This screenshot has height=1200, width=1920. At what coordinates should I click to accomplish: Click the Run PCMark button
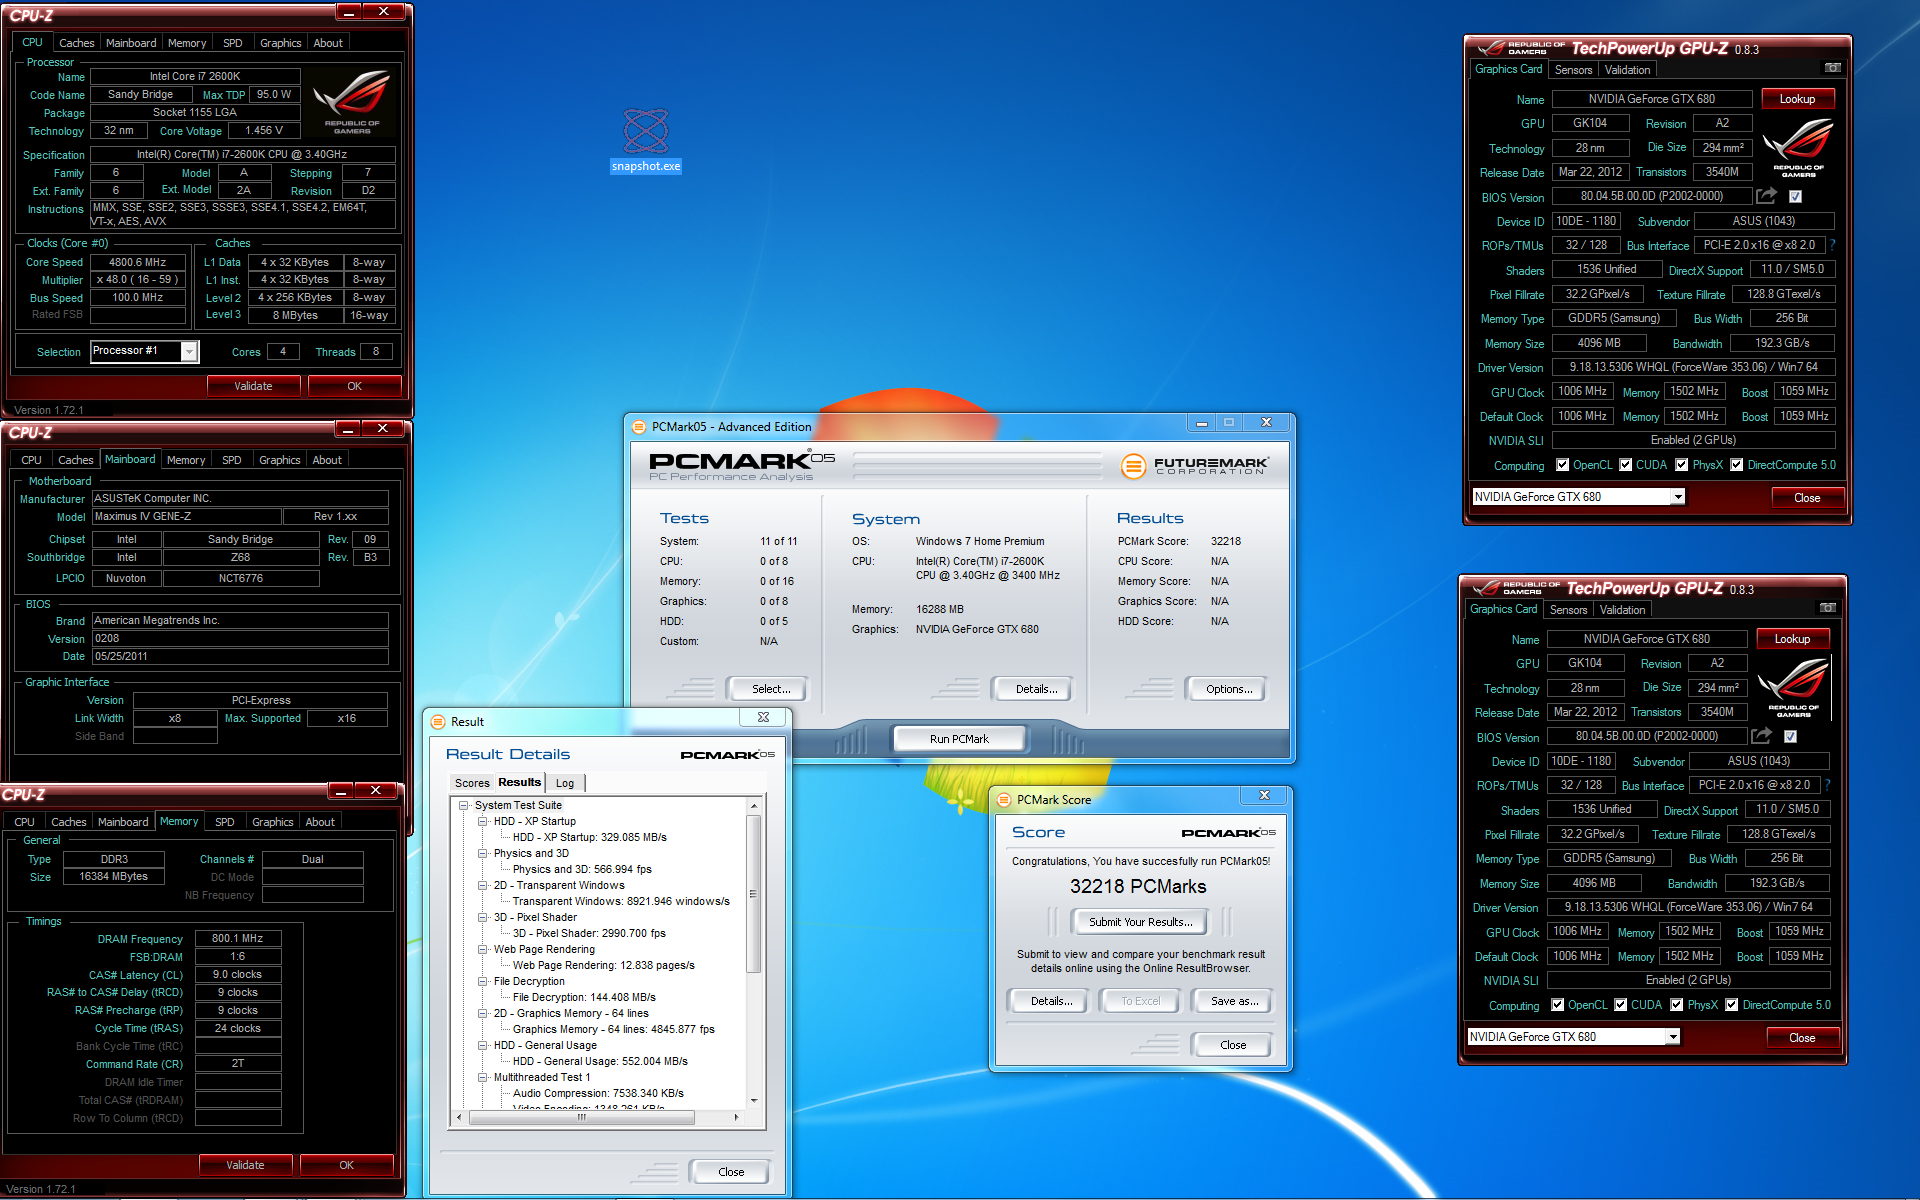[x=959, y=739]
